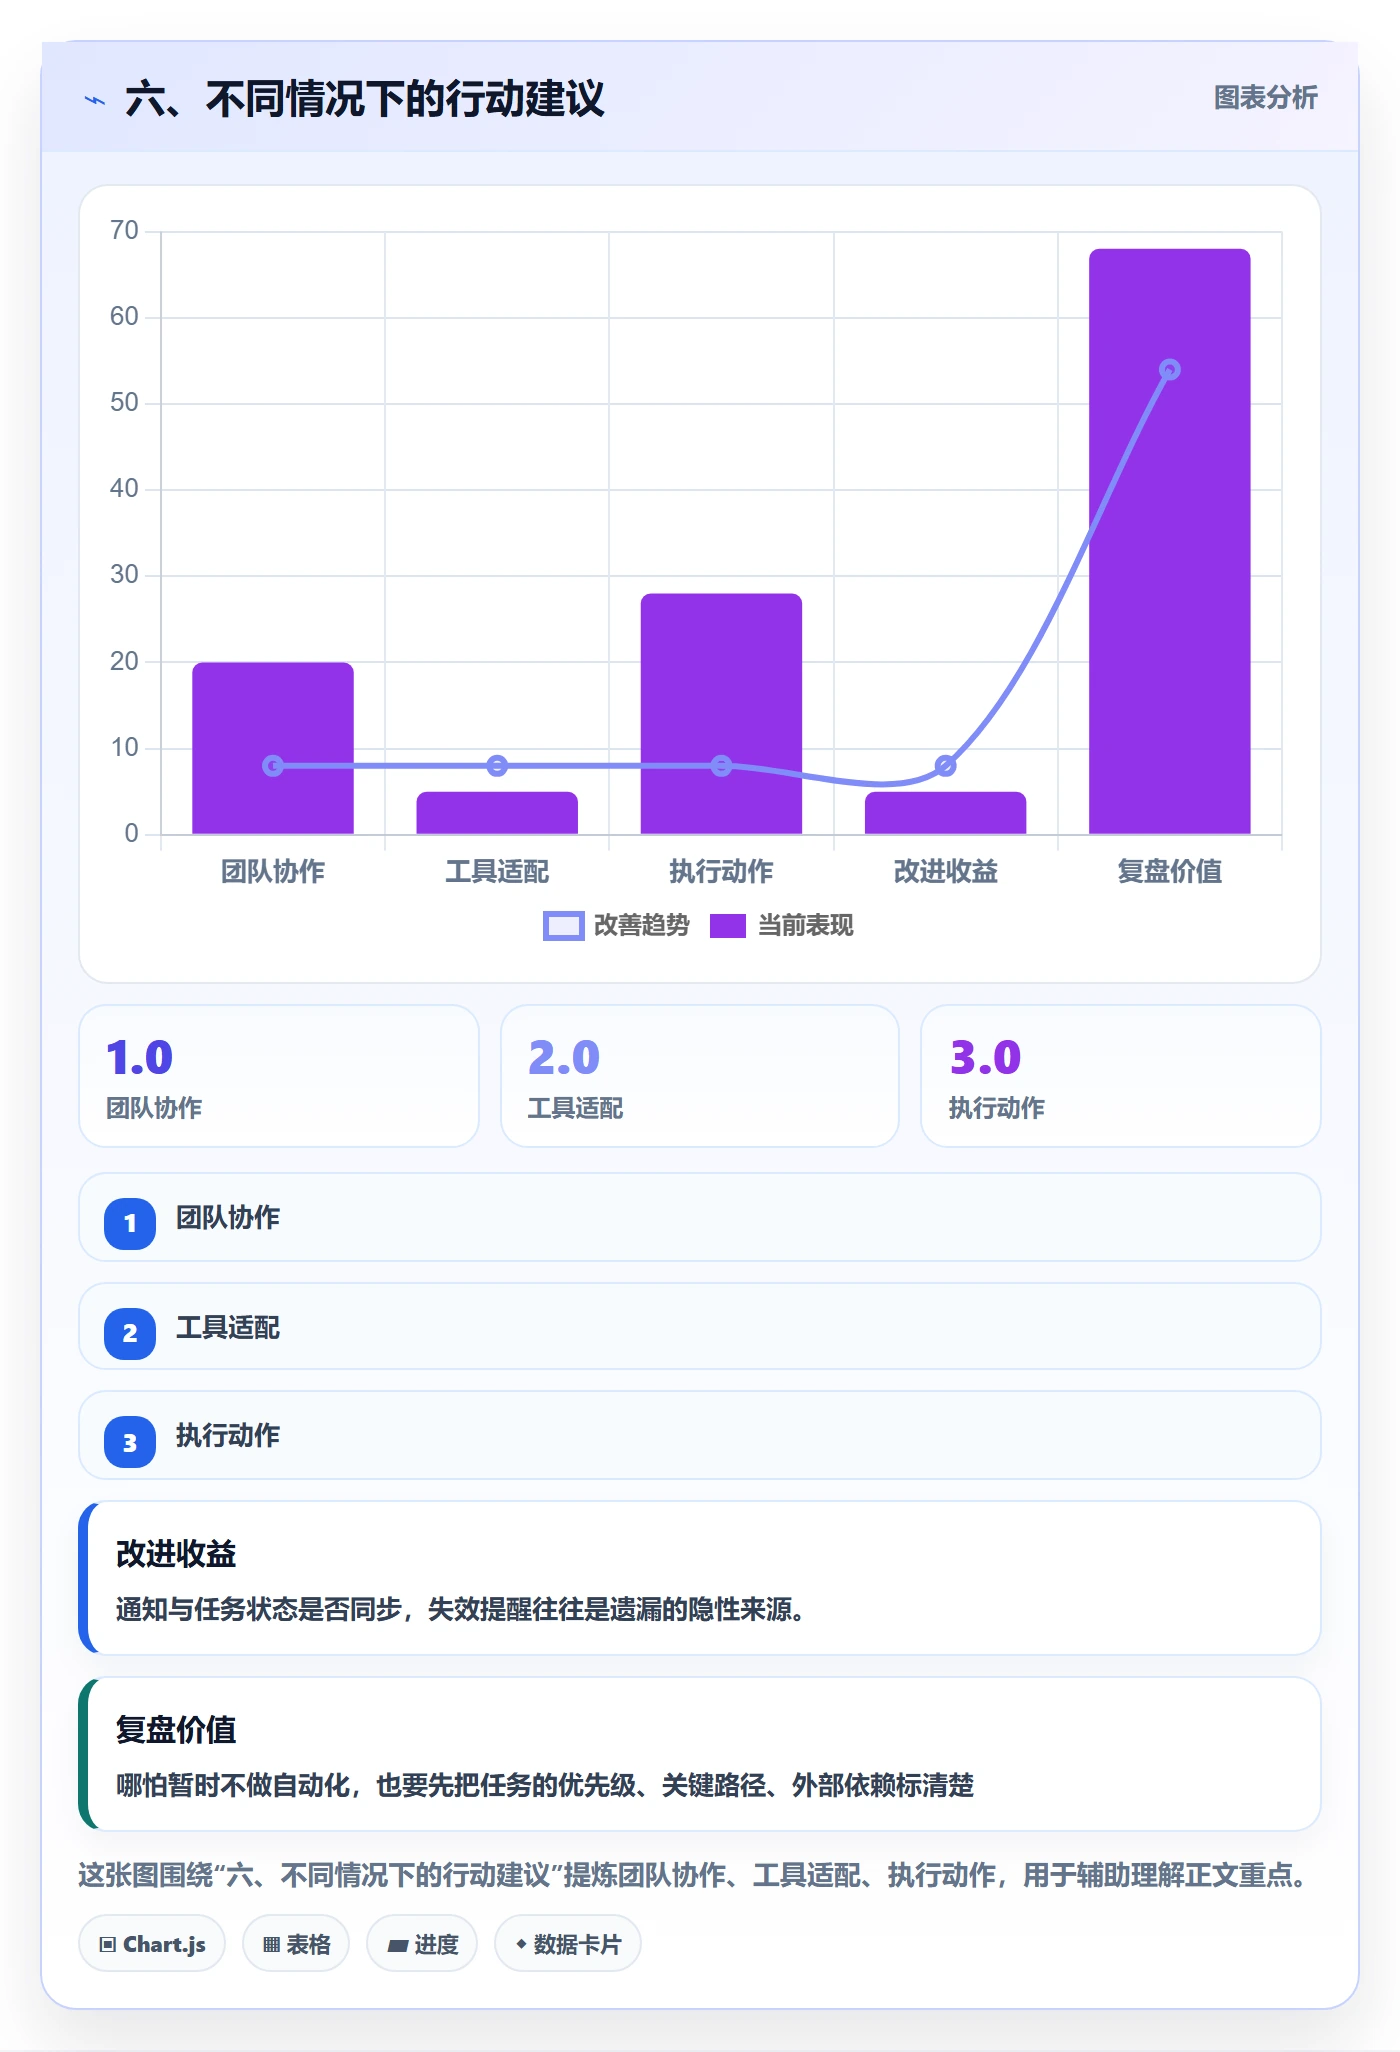The width and height of the screenshot is (1400, 2052).
Task: Click the 复盘价值 x-axis label
Action: (x=1169, y=871)
